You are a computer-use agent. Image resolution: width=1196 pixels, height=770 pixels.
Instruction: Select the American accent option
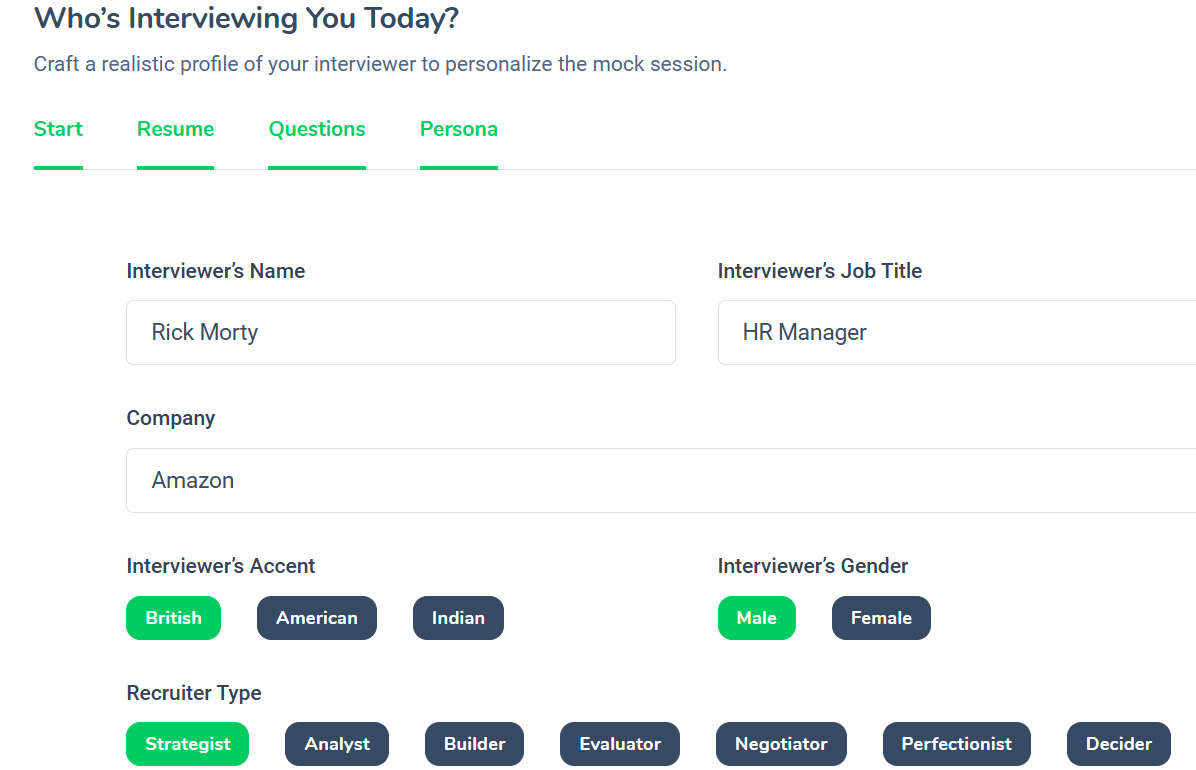click(317, 618)
